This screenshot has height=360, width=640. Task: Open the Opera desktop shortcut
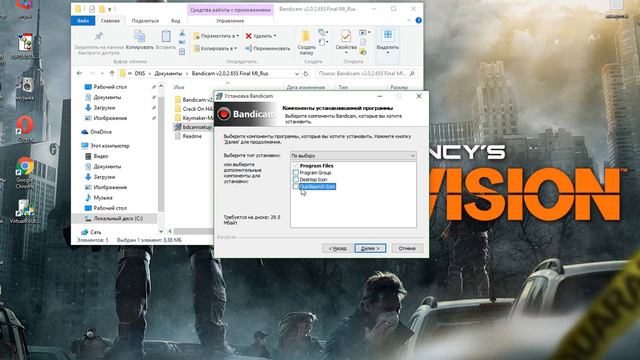[x=24, y=129]
